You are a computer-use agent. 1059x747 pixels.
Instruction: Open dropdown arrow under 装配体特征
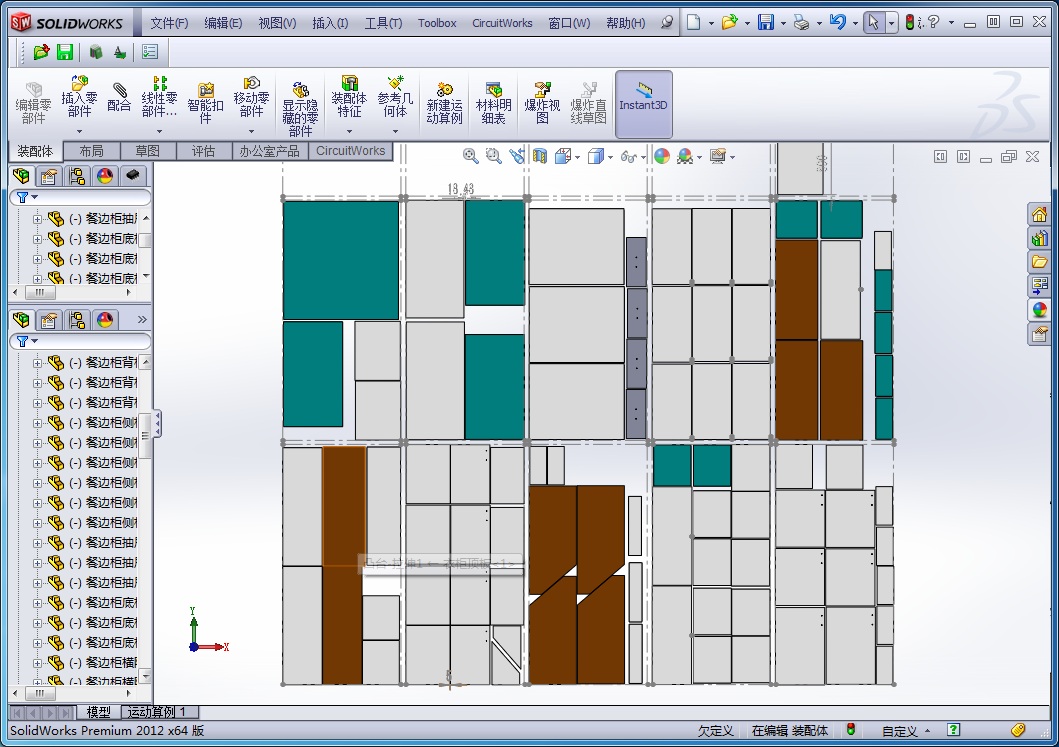349,130
